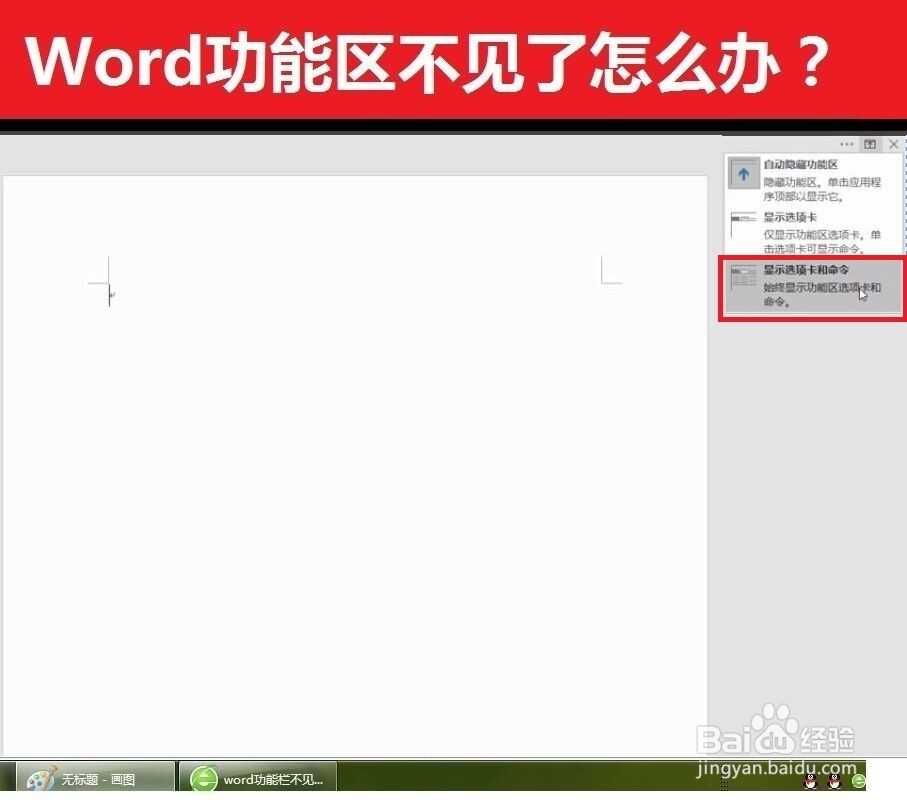Open the Ribbon Display Options button
The image size is (907, 800).
[x=869, y=145]
